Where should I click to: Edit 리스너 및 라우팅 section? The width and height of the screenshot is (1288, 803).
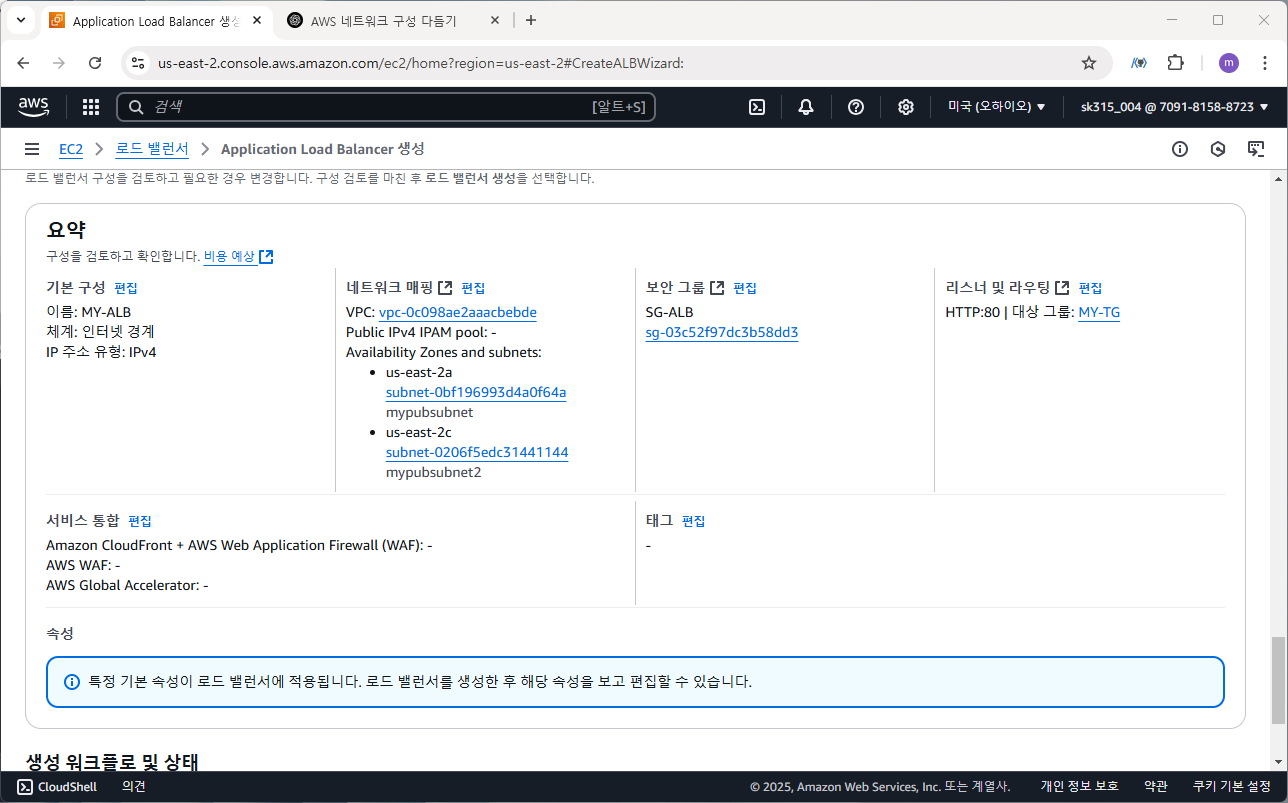tap(1090, 288)
